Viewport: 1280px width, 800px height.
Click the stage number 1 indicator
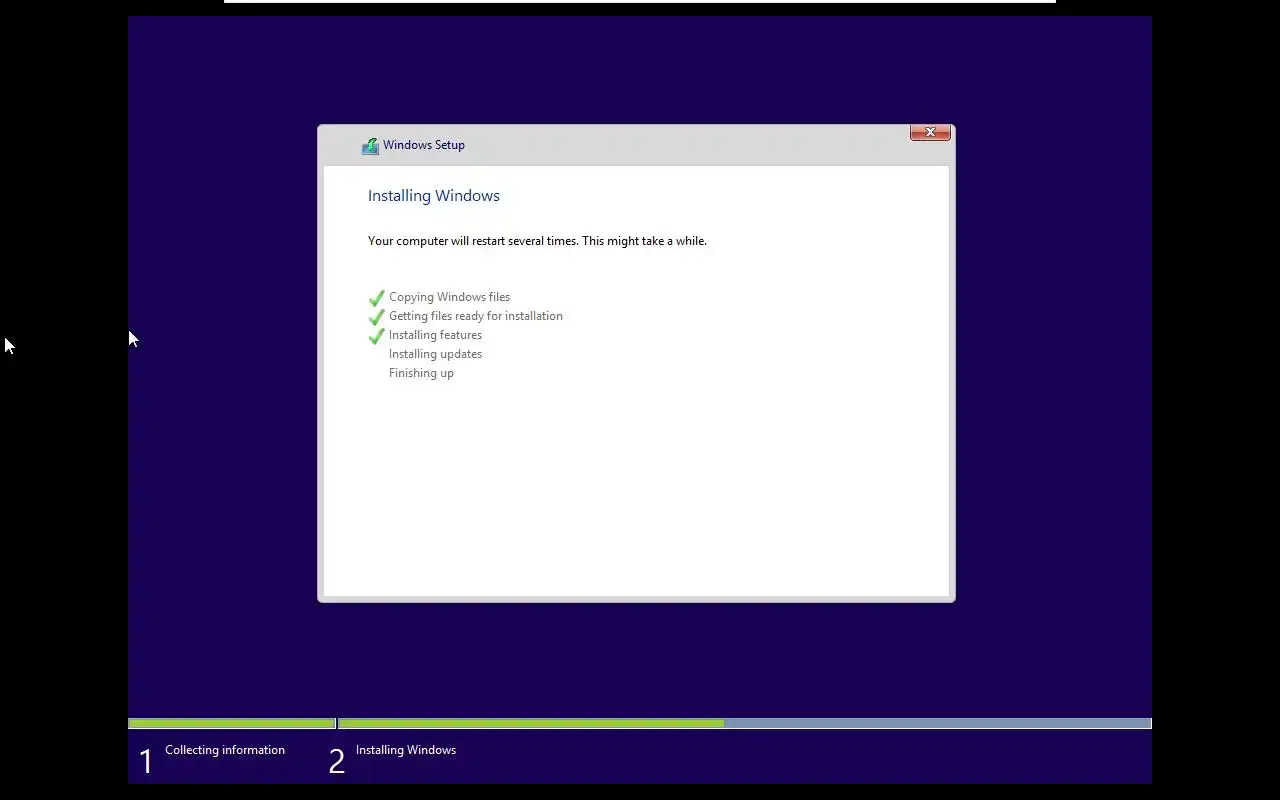pyautogui.click(x=146, y=762)
